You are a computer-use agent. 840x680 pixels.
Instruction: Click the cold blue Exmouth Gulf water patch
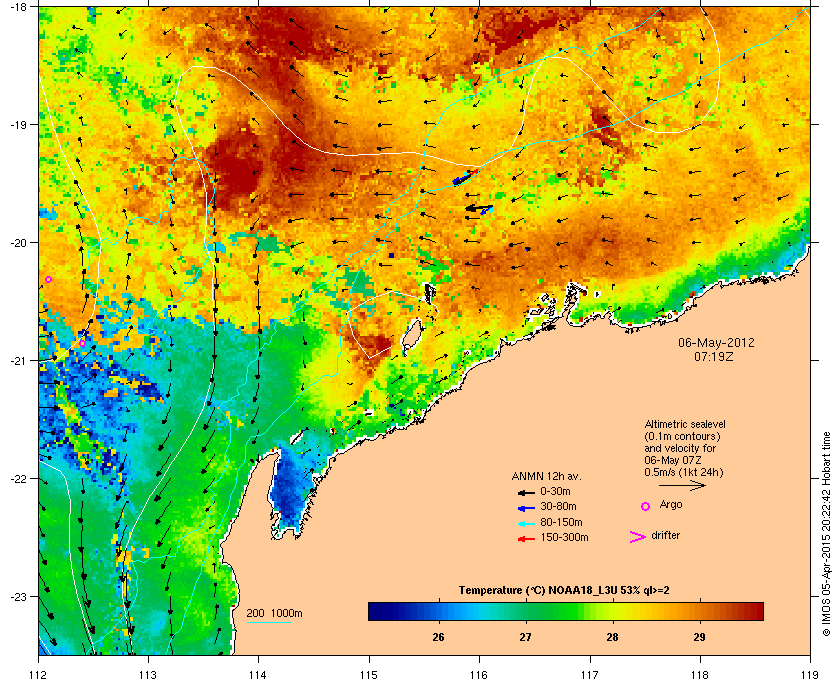(x=289, y=490)
